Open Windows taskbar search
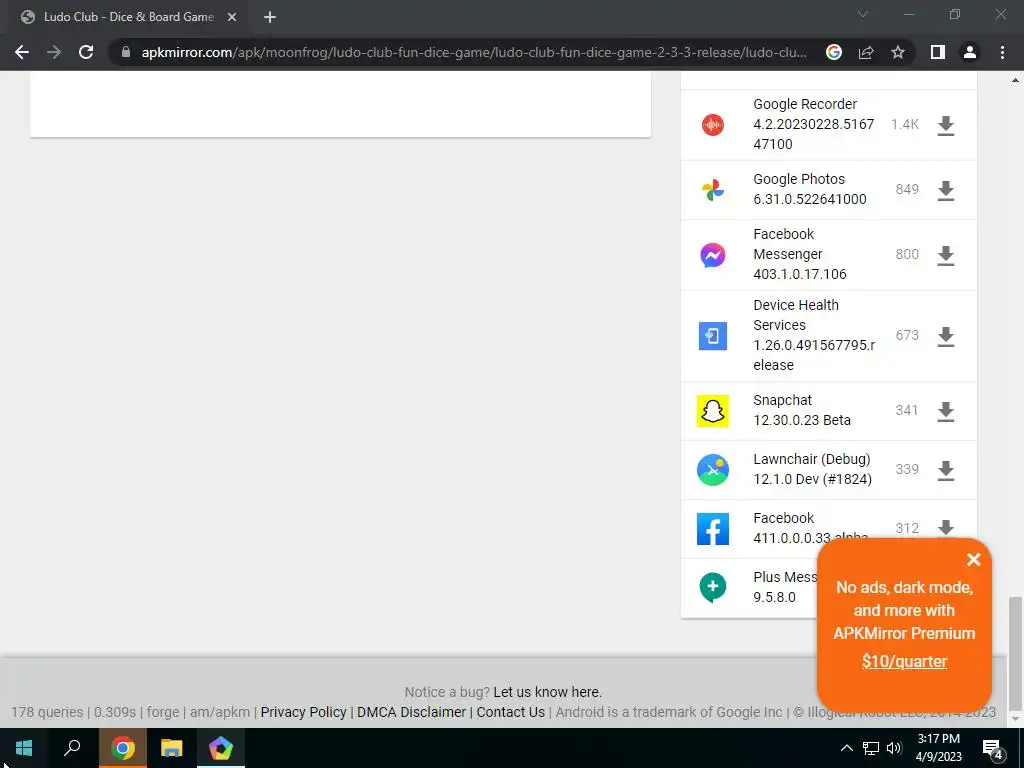The height and width of the screenshot is (768, 1024). 72,748
